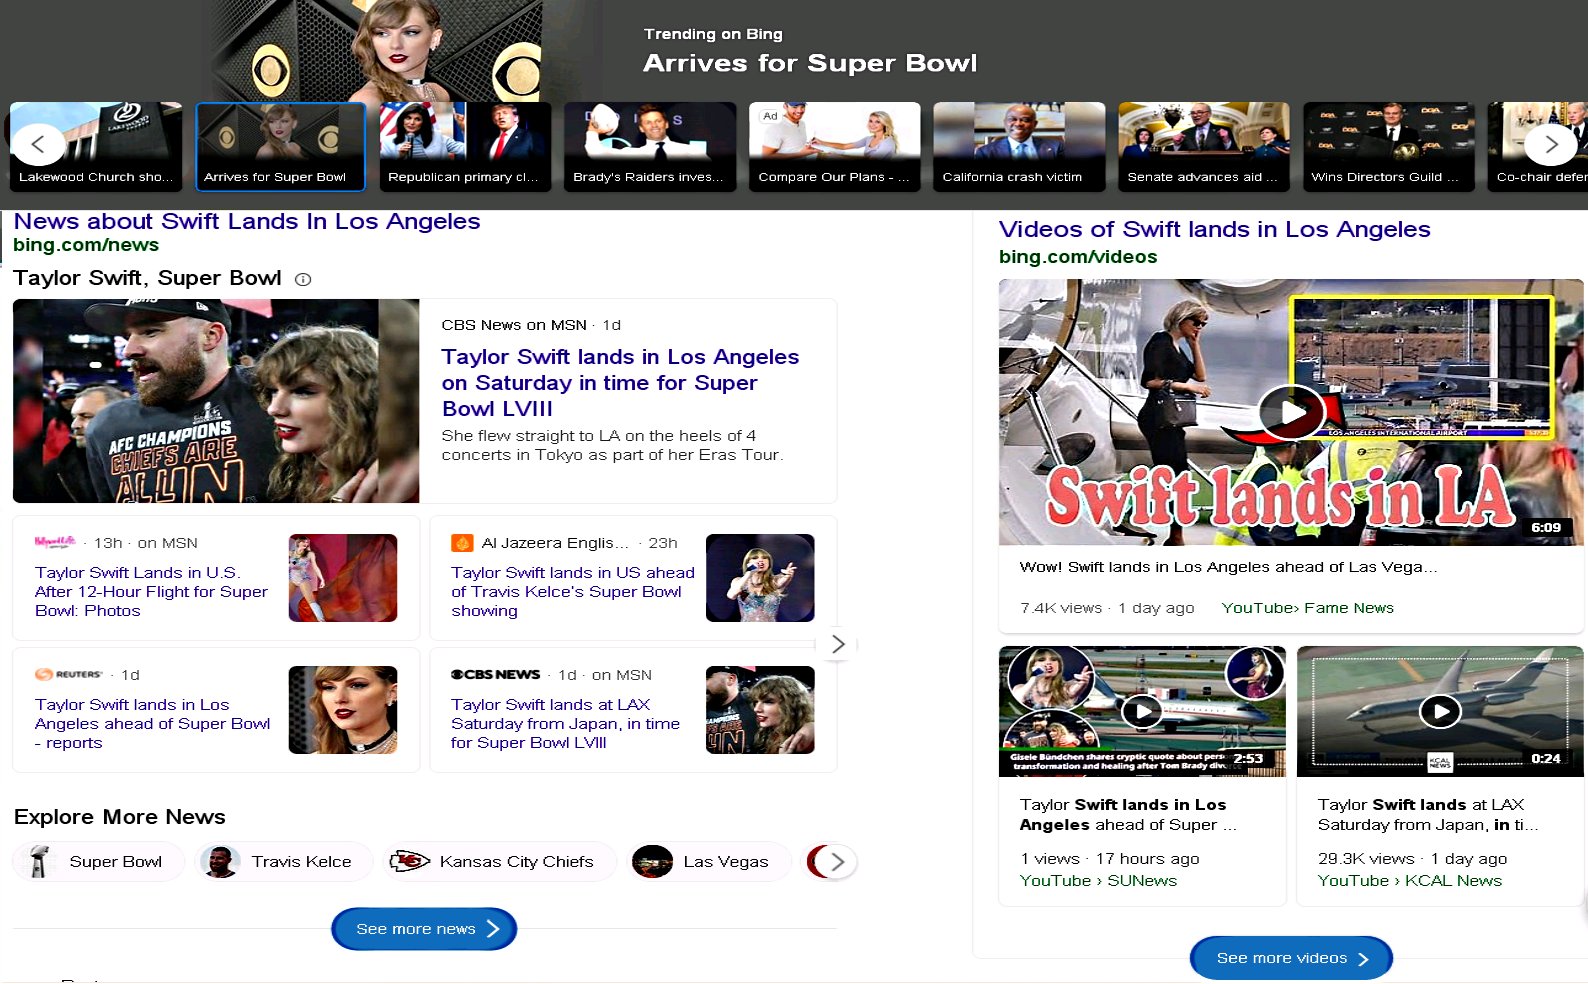Open the Al Jazeera Taylor Swift article
1588x984 pixels.
pyautogui.click(x=572, y=591)
